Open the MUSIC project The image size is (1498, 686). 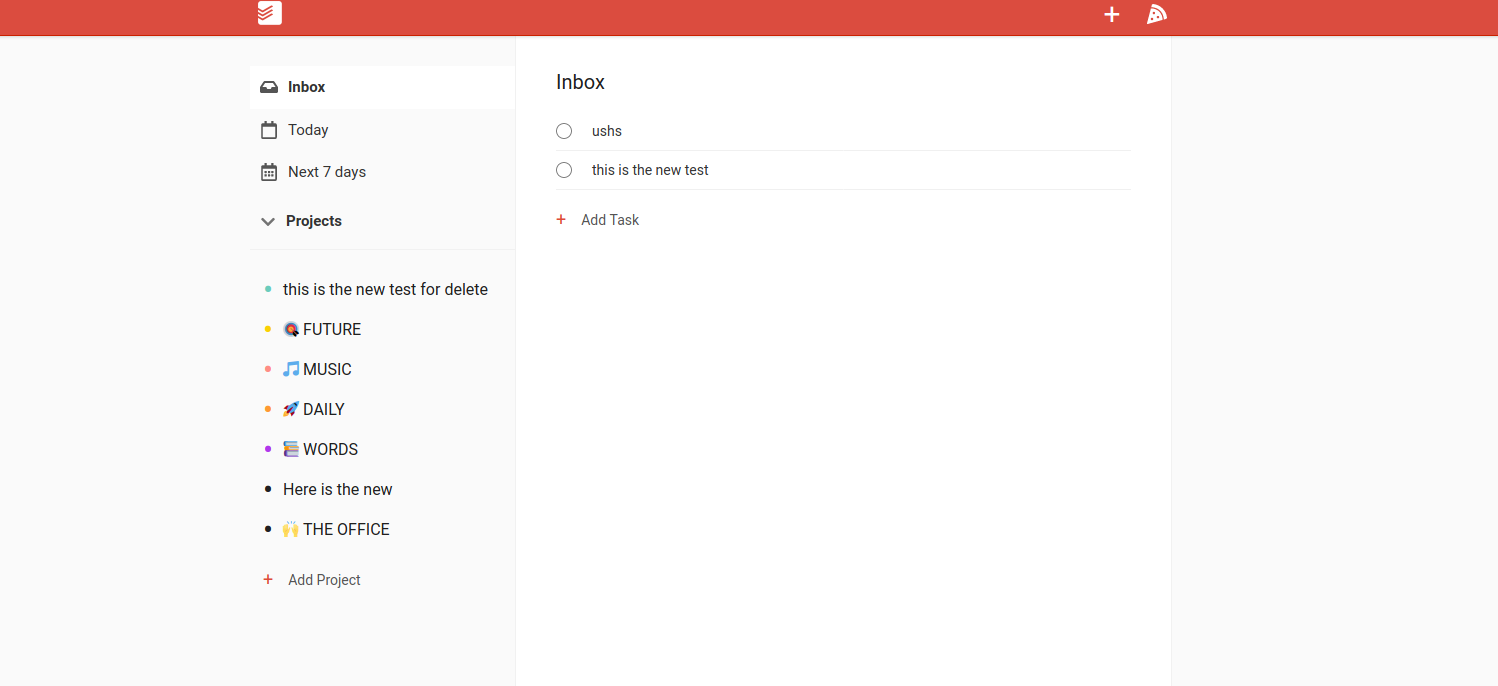pos(327,369)
